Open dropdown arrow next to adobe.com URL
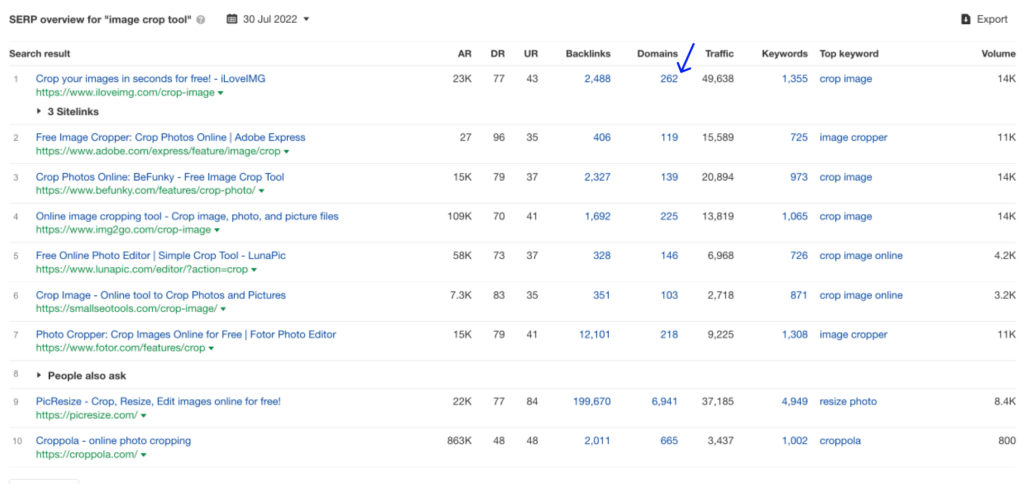The image size is (1024, 484). pos(287,152)
